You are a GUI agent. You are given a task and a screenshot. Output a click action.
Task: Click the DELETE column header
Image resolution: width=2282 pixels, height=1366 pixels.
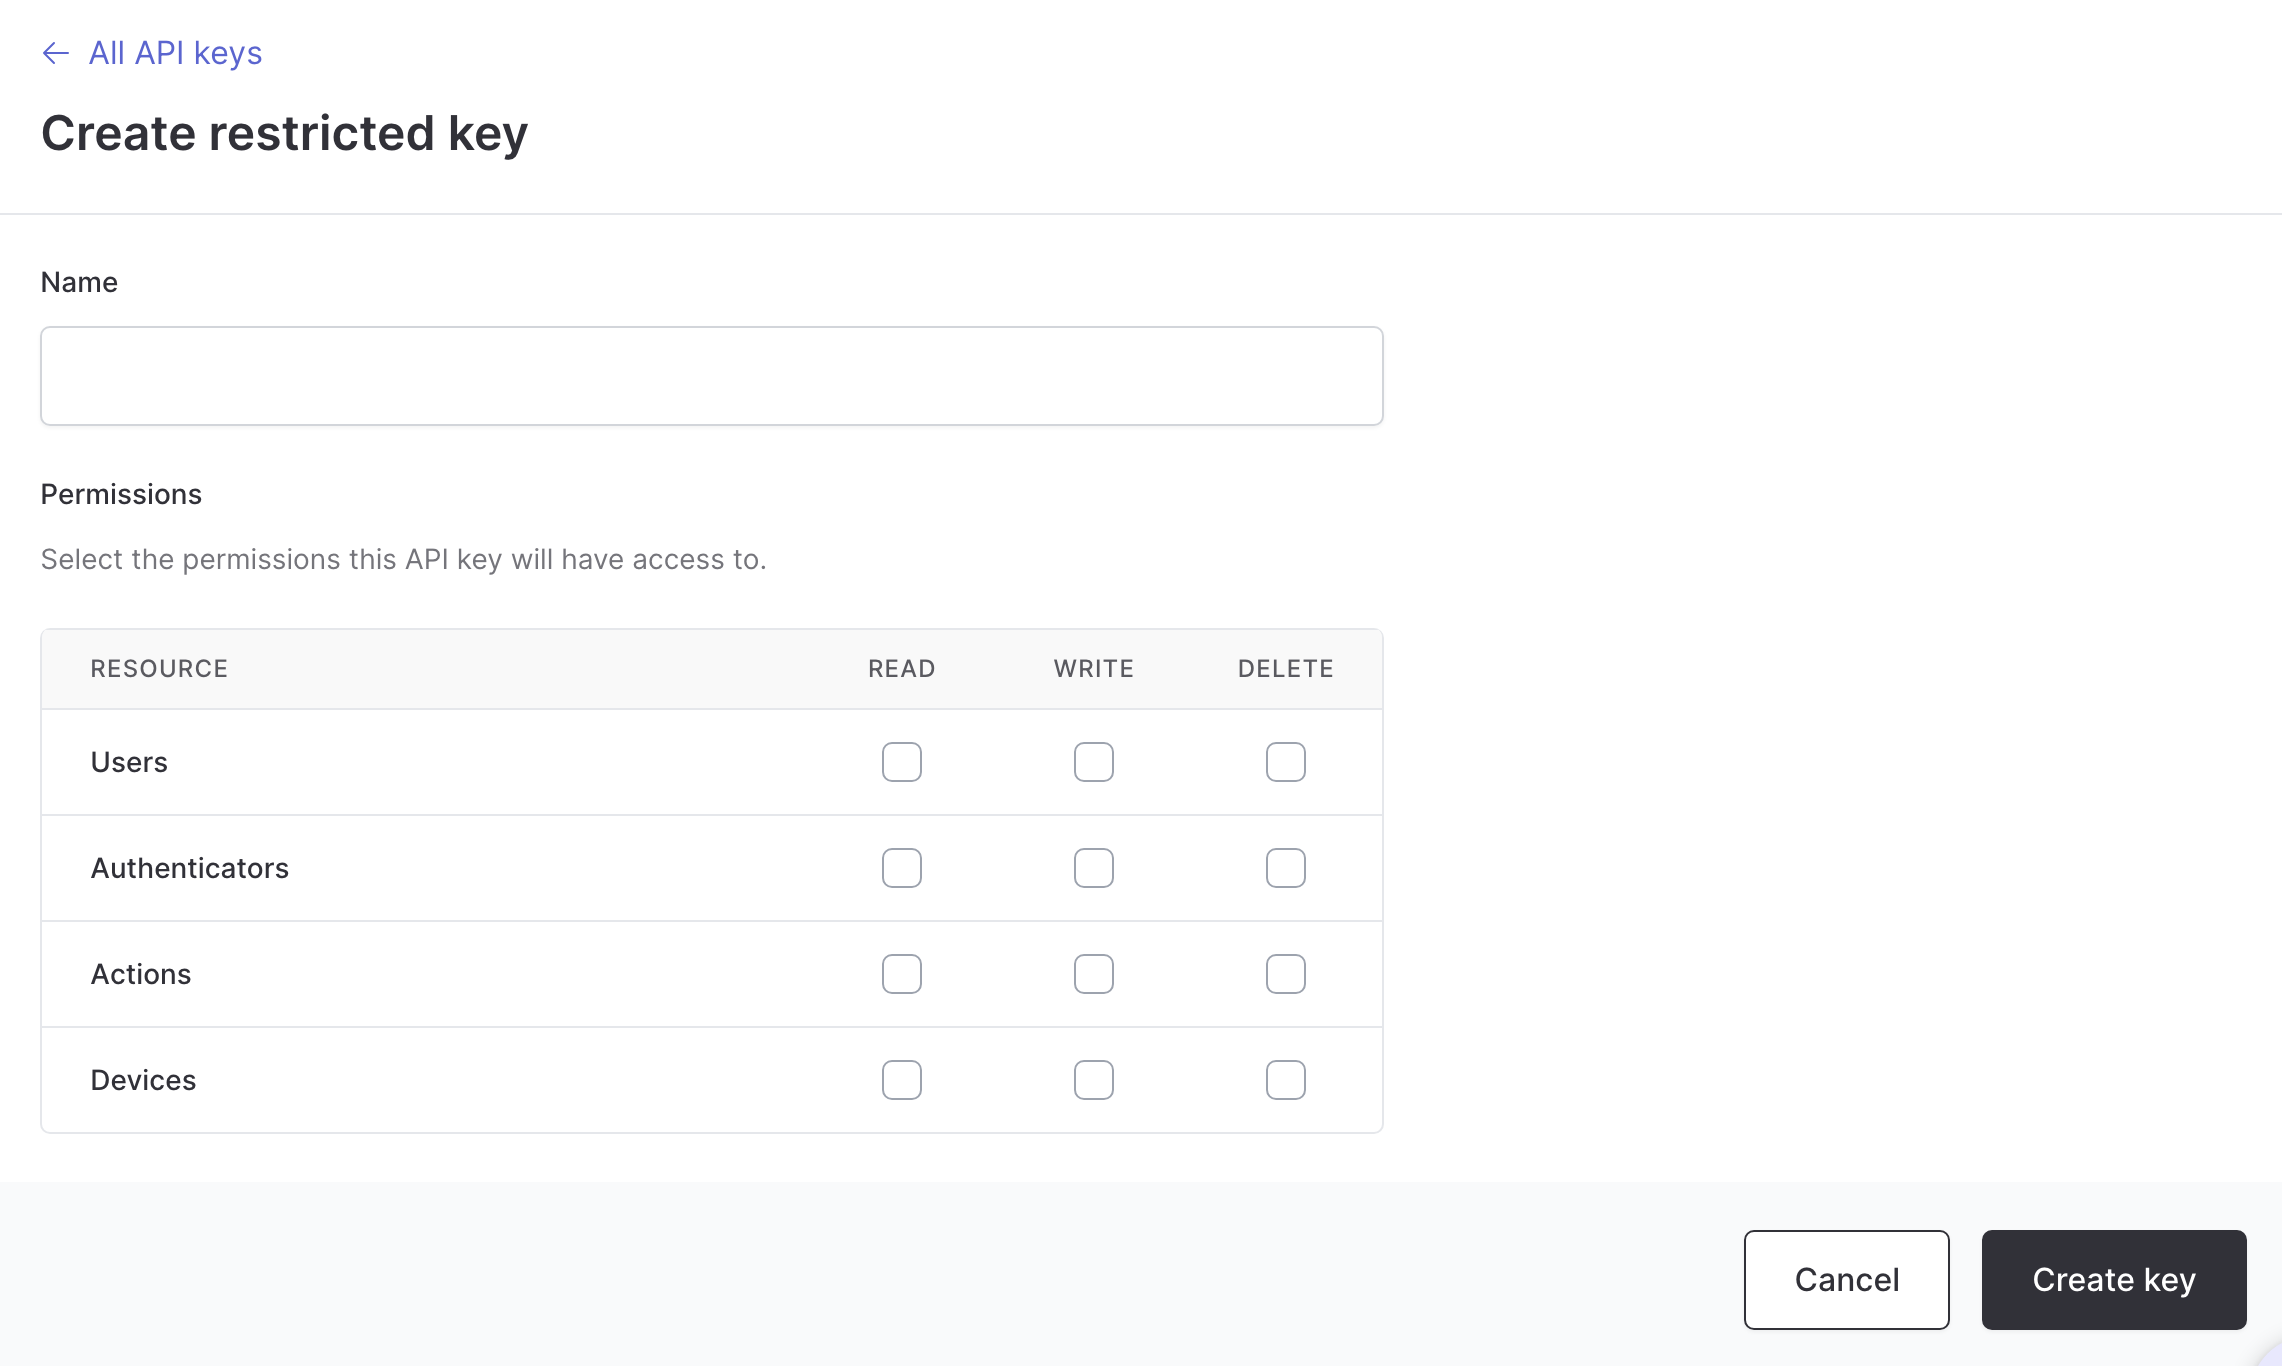coord(1285,669)
